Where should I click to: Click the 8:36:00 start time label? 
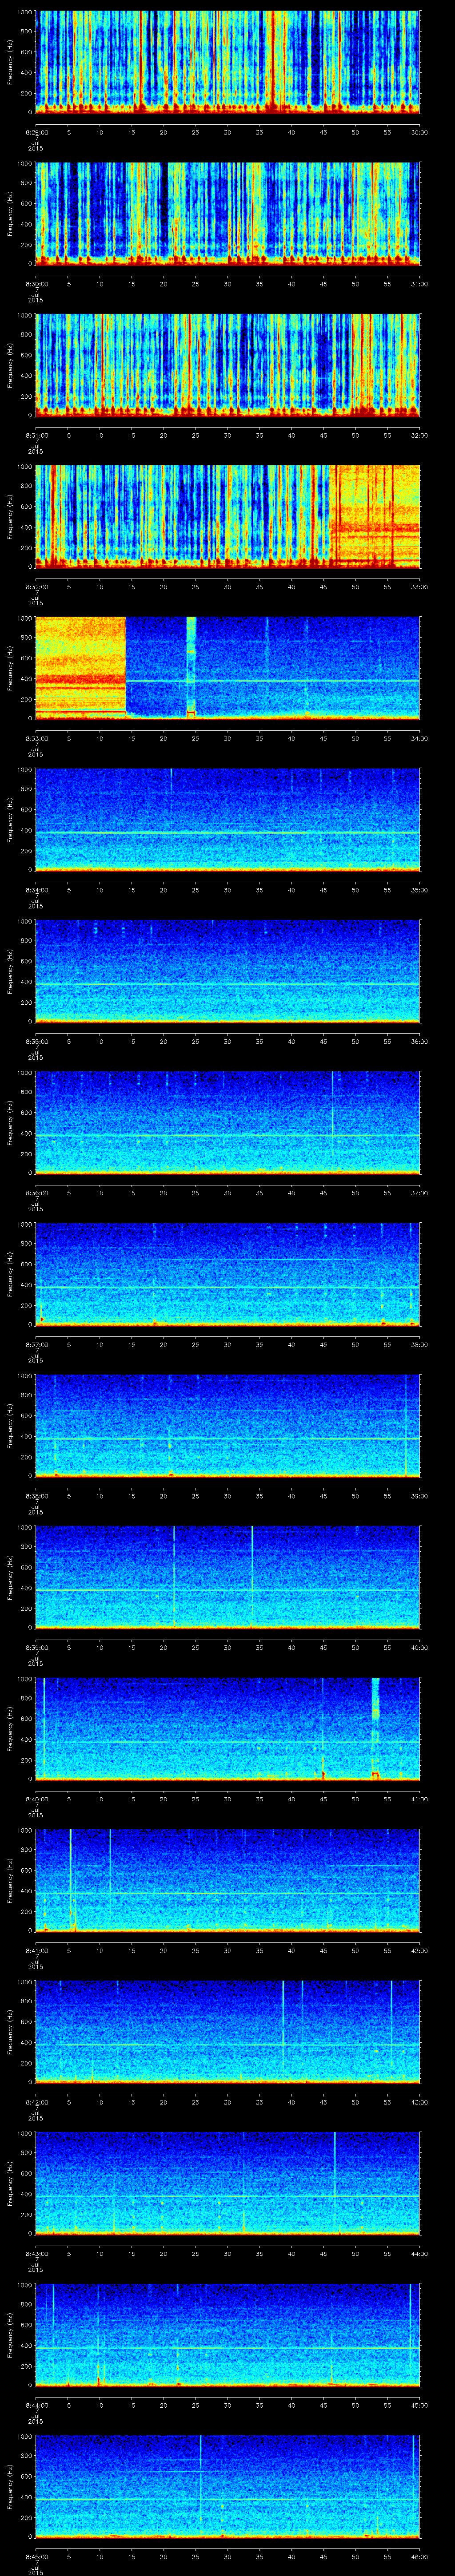[x=36, y=1193]
